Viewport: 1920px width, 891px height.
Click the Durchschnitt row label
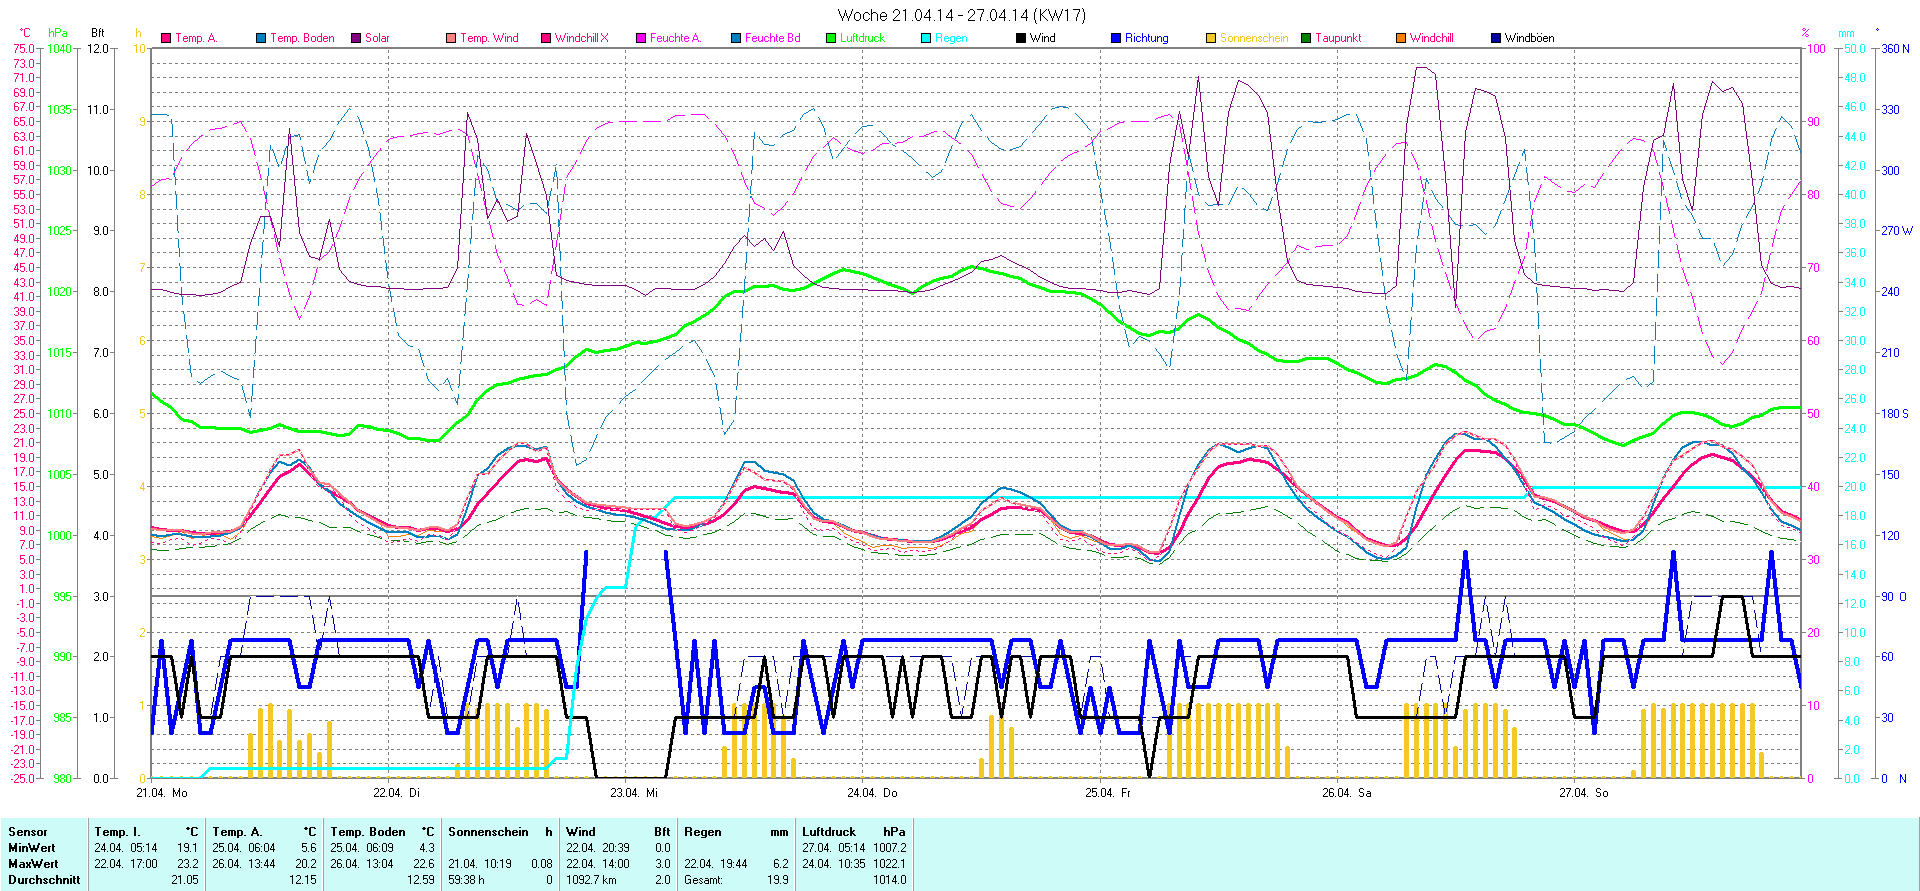tap(44, 880)
